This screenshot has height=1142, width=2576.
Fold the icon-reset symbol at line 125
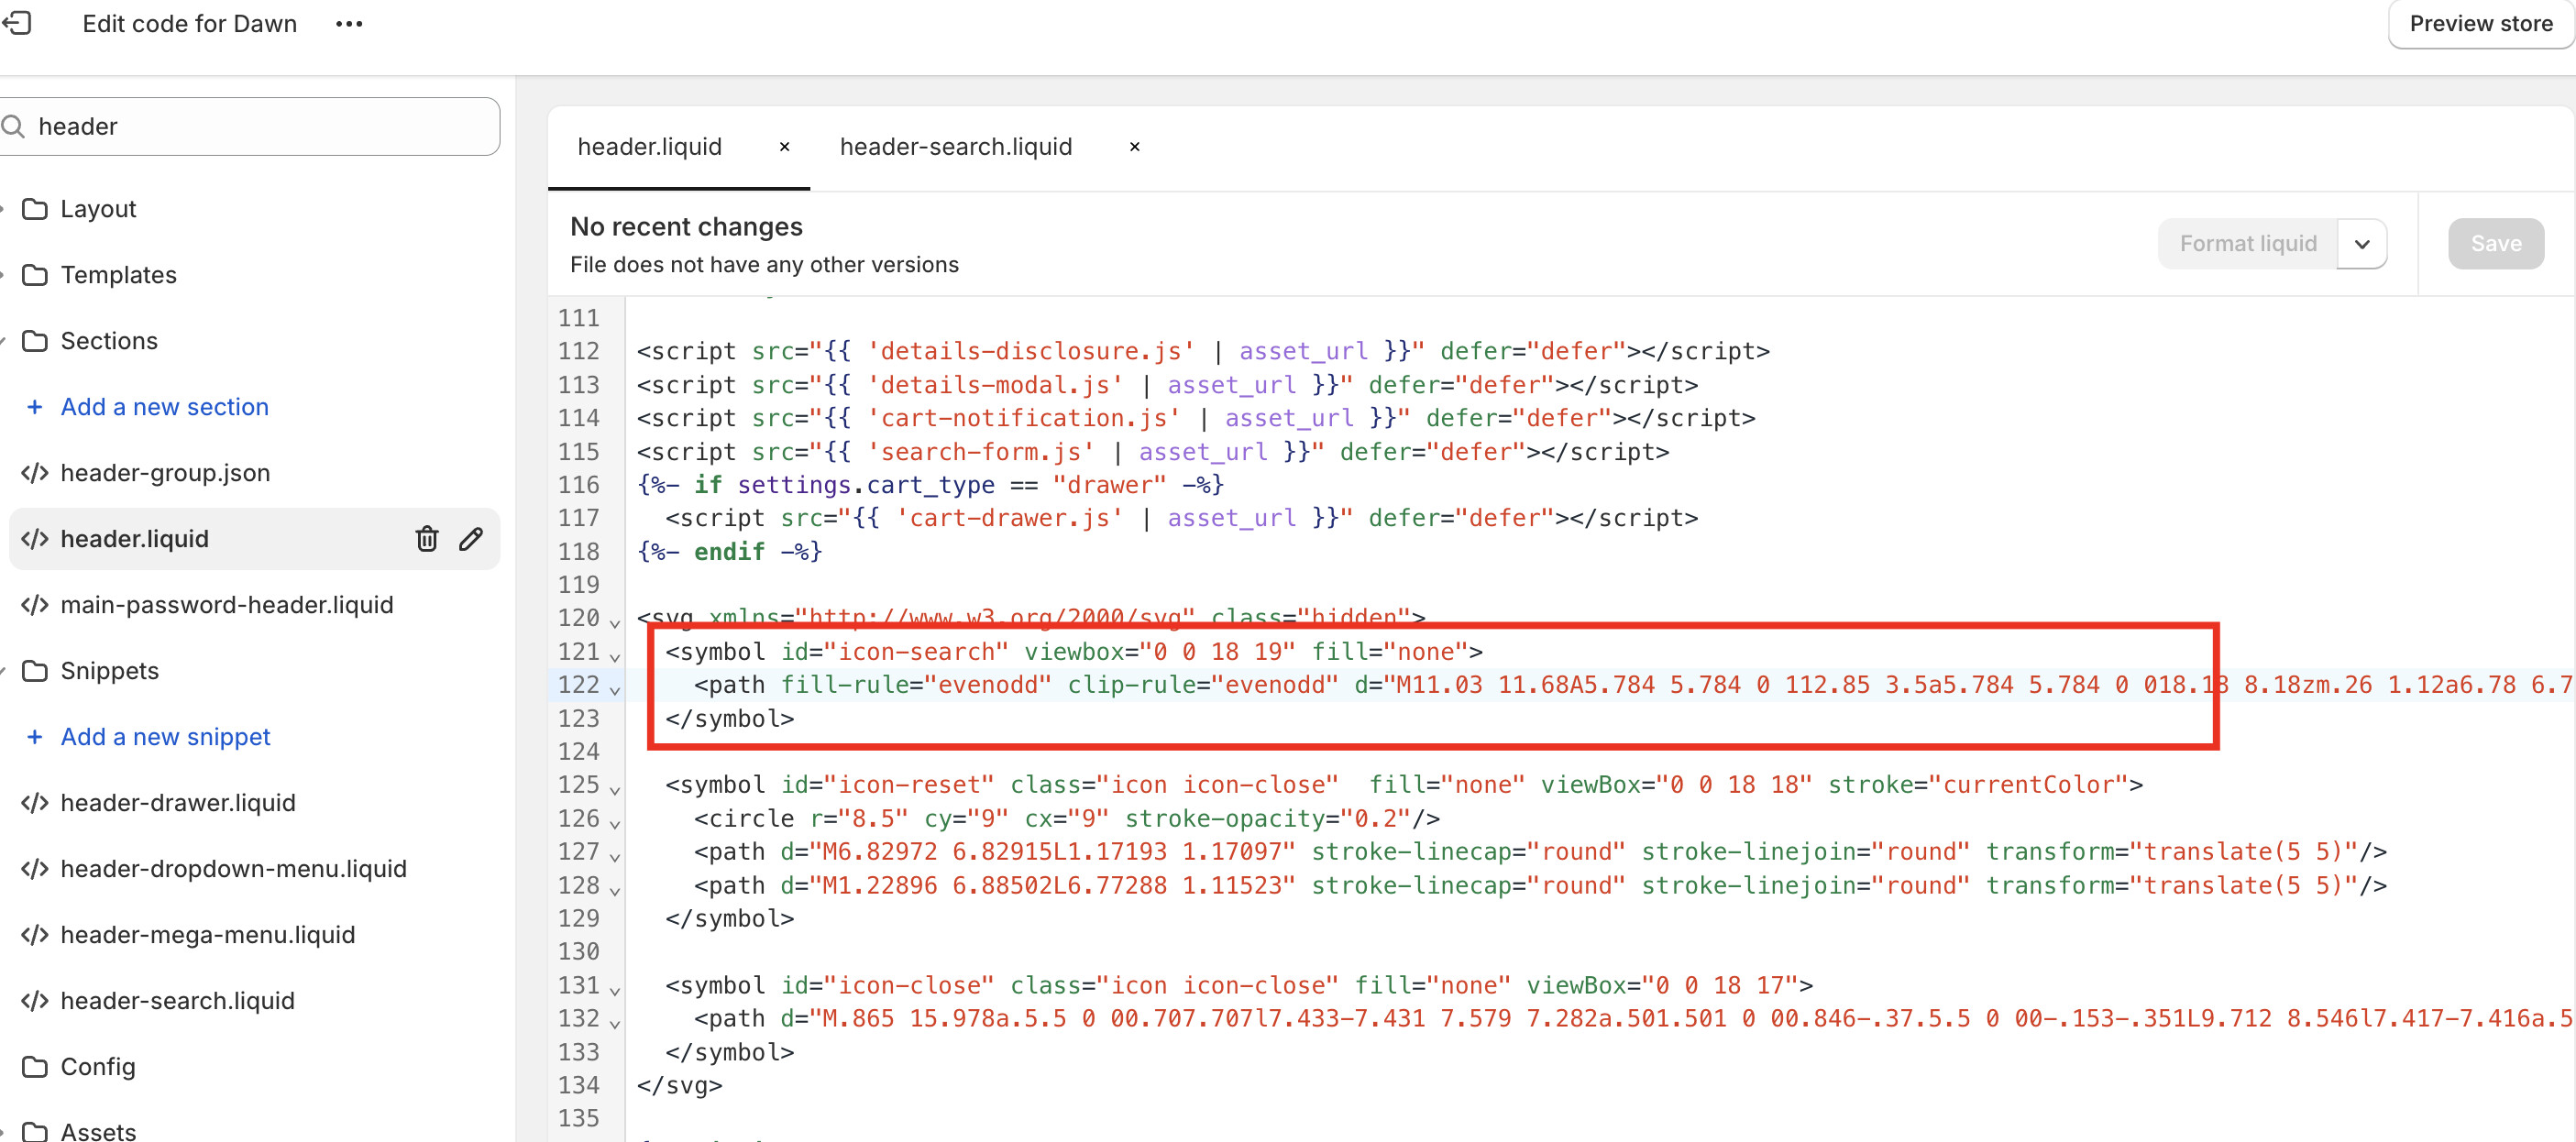pyautogui.click(x=615, y=789)
